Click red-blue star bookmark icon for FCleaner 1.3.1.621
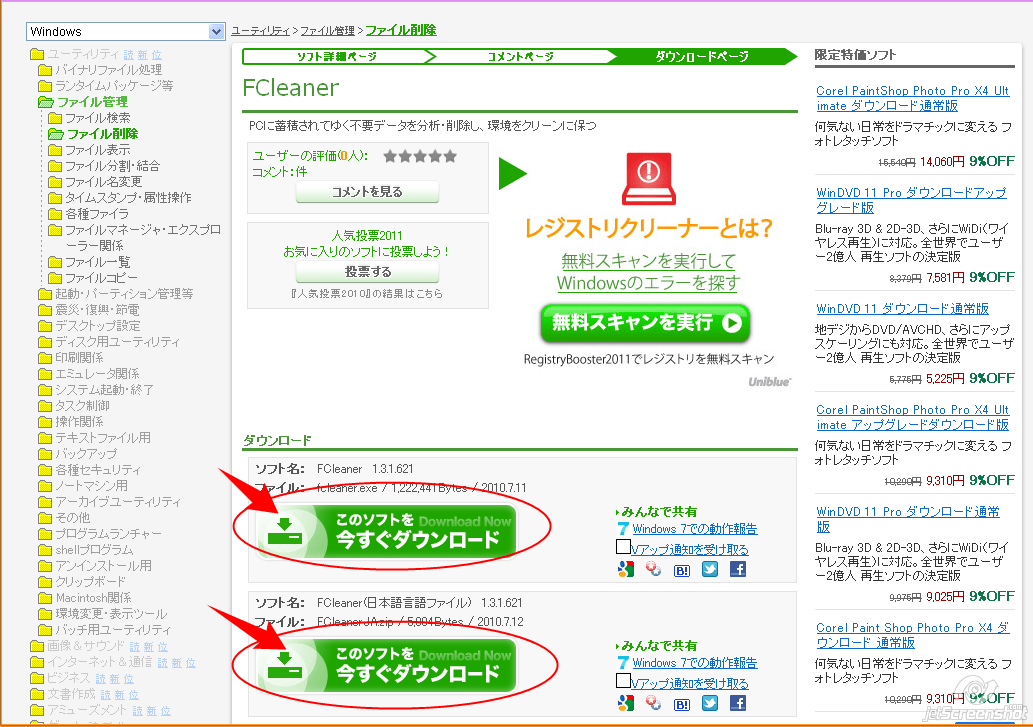The height and width of the screenshot is (727, 1033). pos(654,569)
